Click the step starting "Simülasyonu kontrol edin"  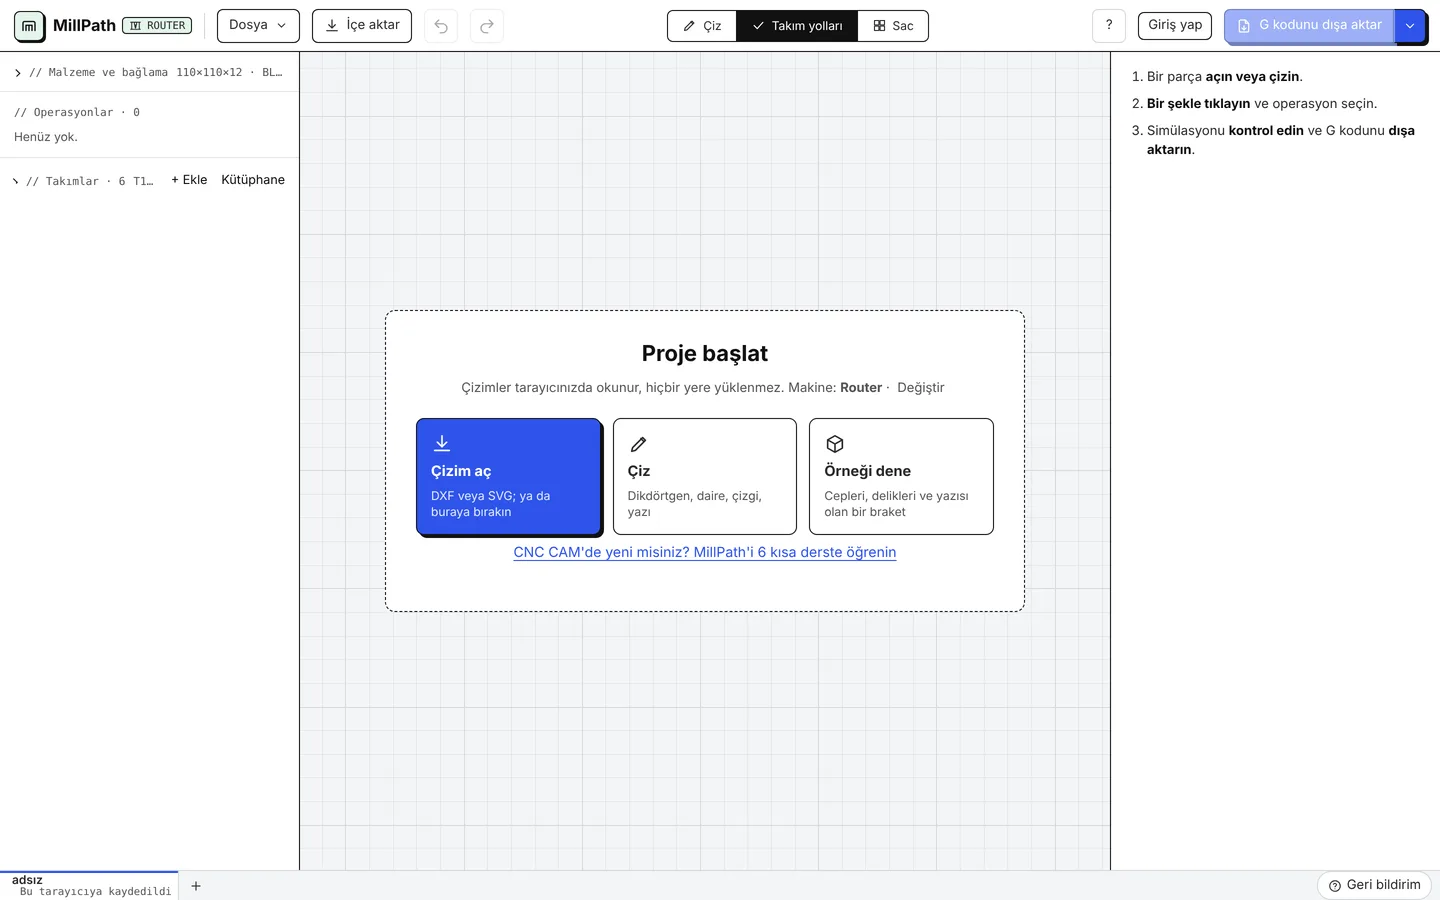click(x=1280, y=140)
